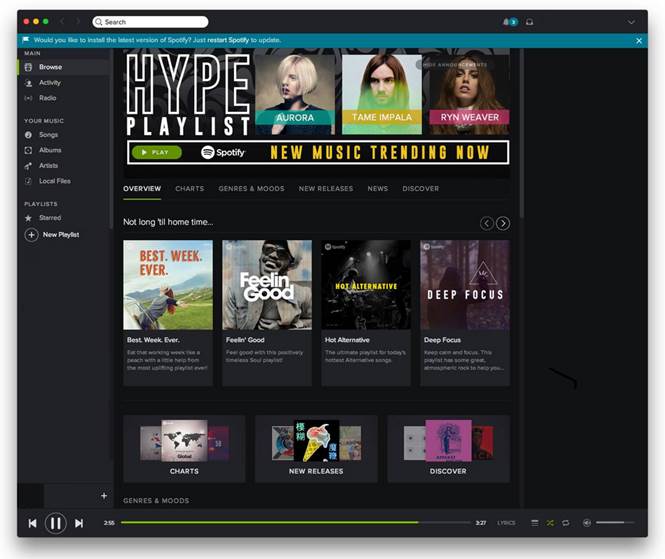Click the Genres & Moods section heading
The width and height of the screenshot is (665, 559).
point(156,500)
